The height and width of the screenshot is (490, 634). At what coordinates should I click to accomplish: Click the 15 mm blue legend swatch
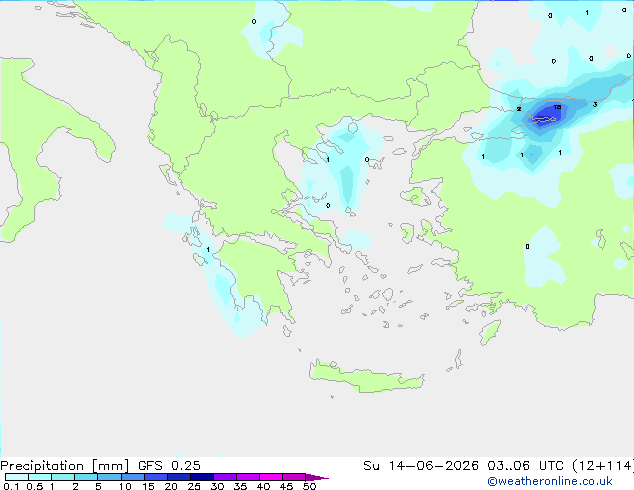tap(156, 477)
